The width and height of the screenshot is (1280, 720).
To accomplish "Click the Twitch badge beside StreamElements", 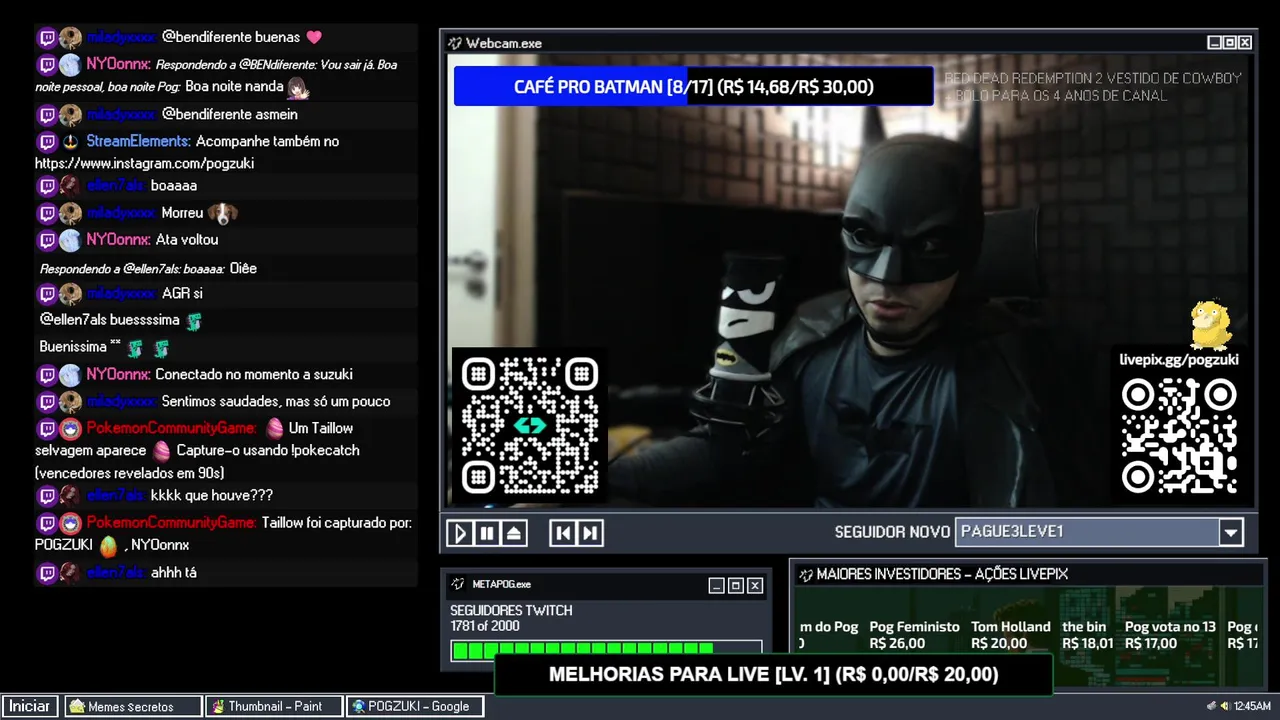I will click(x=47, y=141).
